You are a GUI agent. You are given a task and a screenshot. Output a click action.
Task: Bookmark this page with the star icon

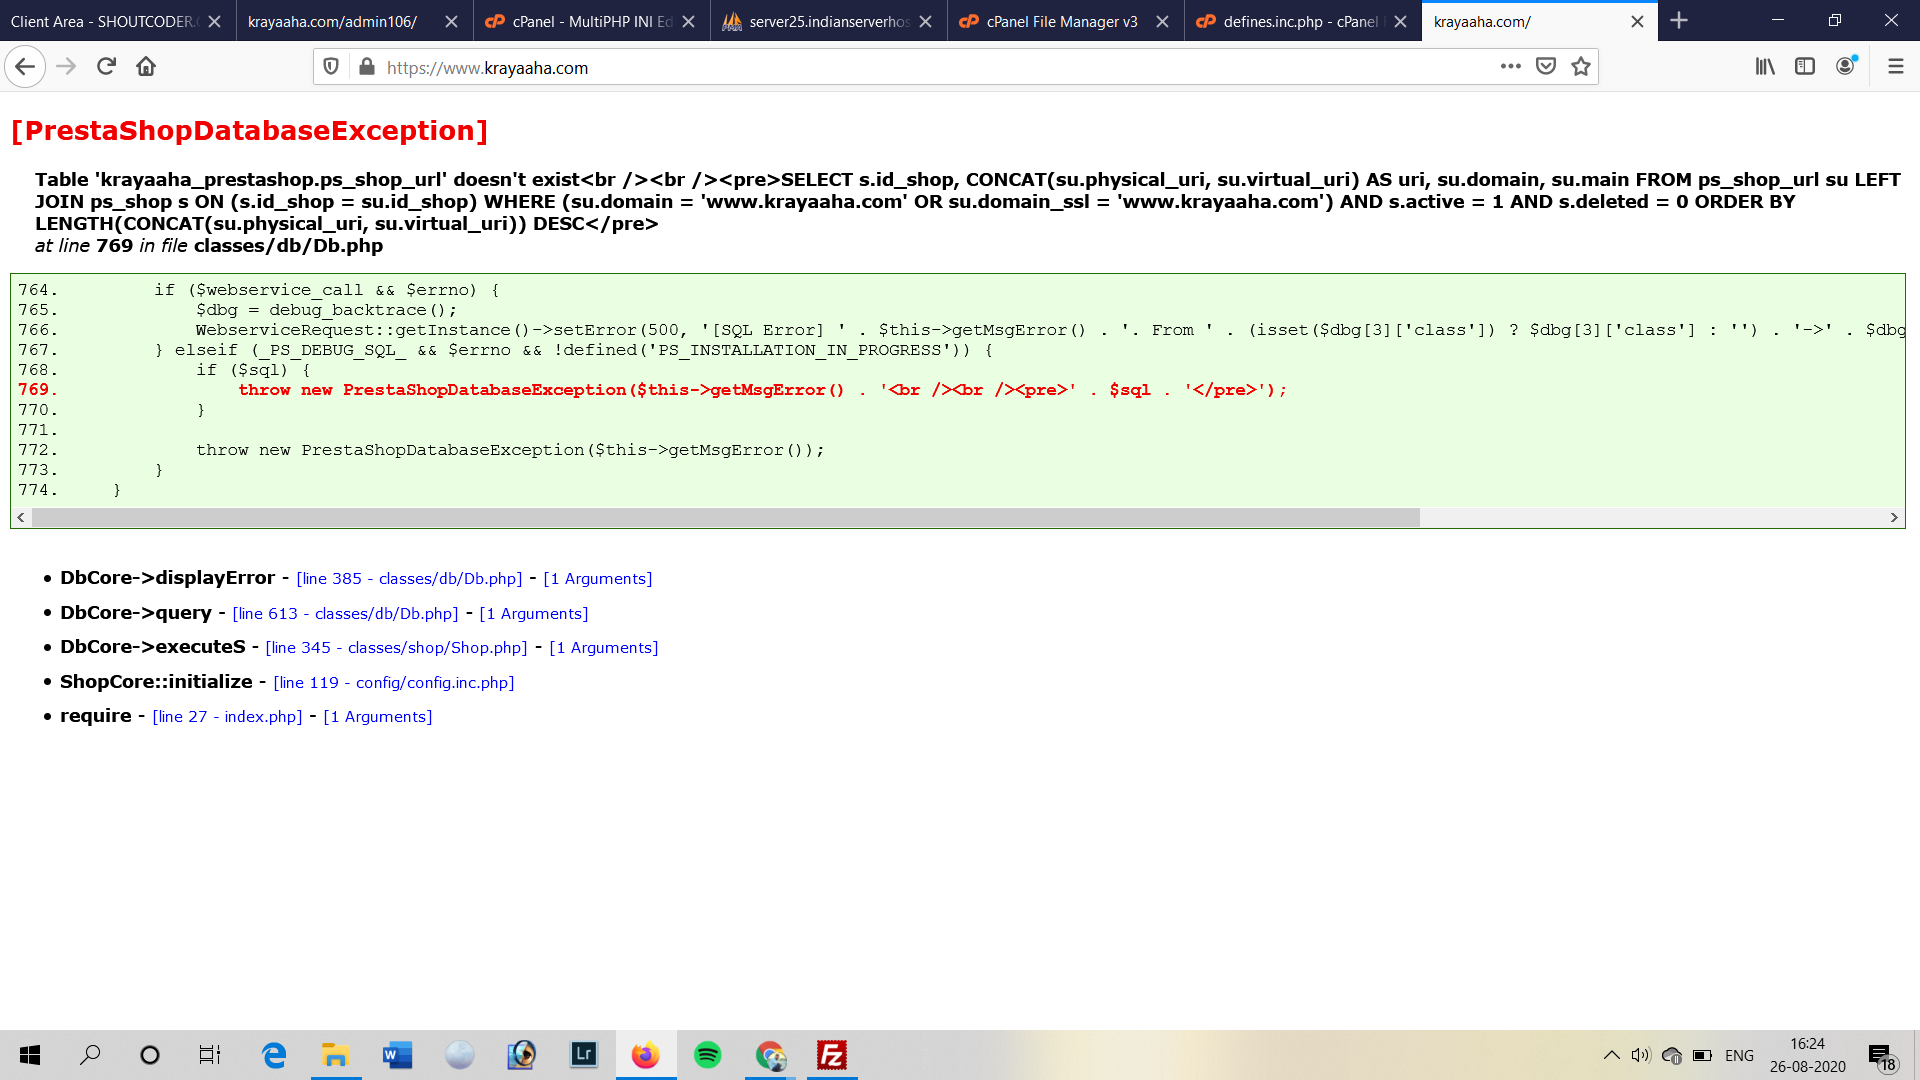click(x=1581, y=67)
